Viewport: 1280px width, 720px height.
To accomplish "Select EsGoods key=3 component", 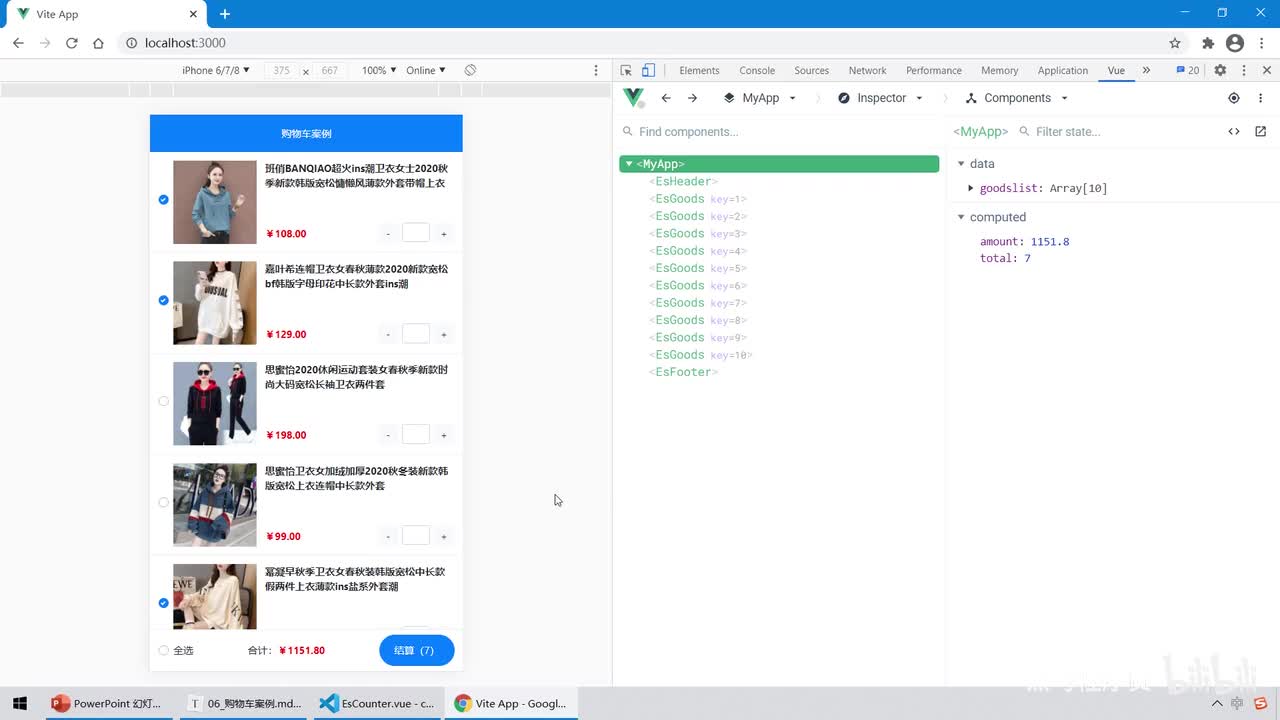I will coord(698,233).
